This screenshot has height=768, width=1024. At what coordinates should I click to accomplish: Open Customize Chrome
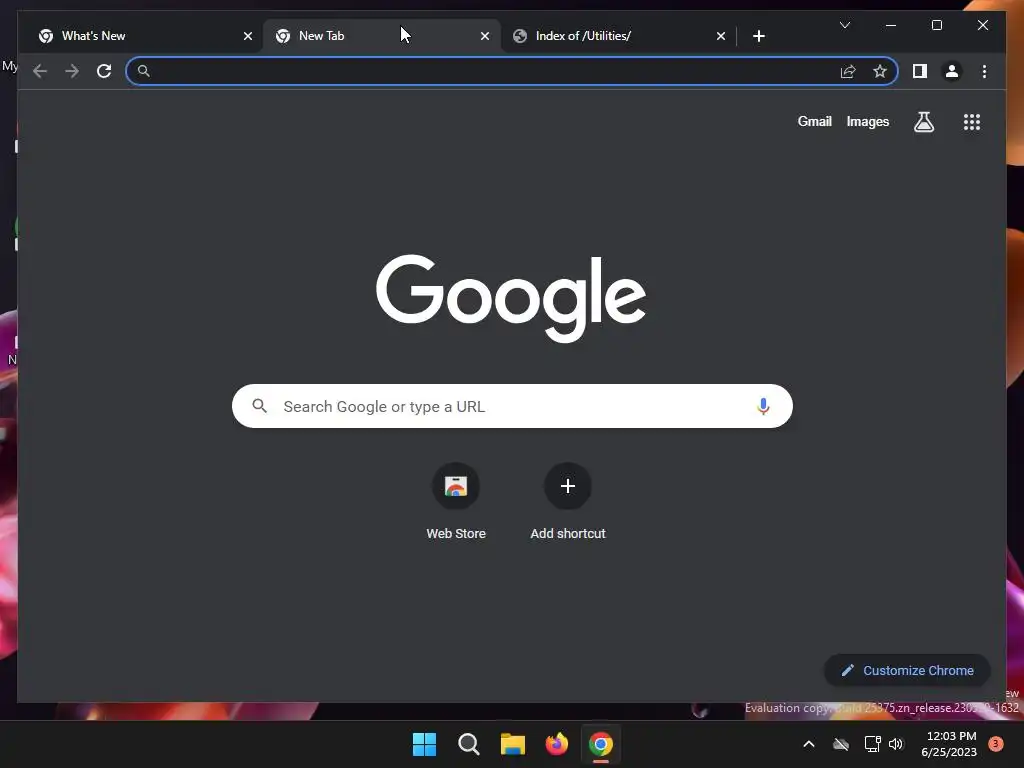click(x=907, y=670)
